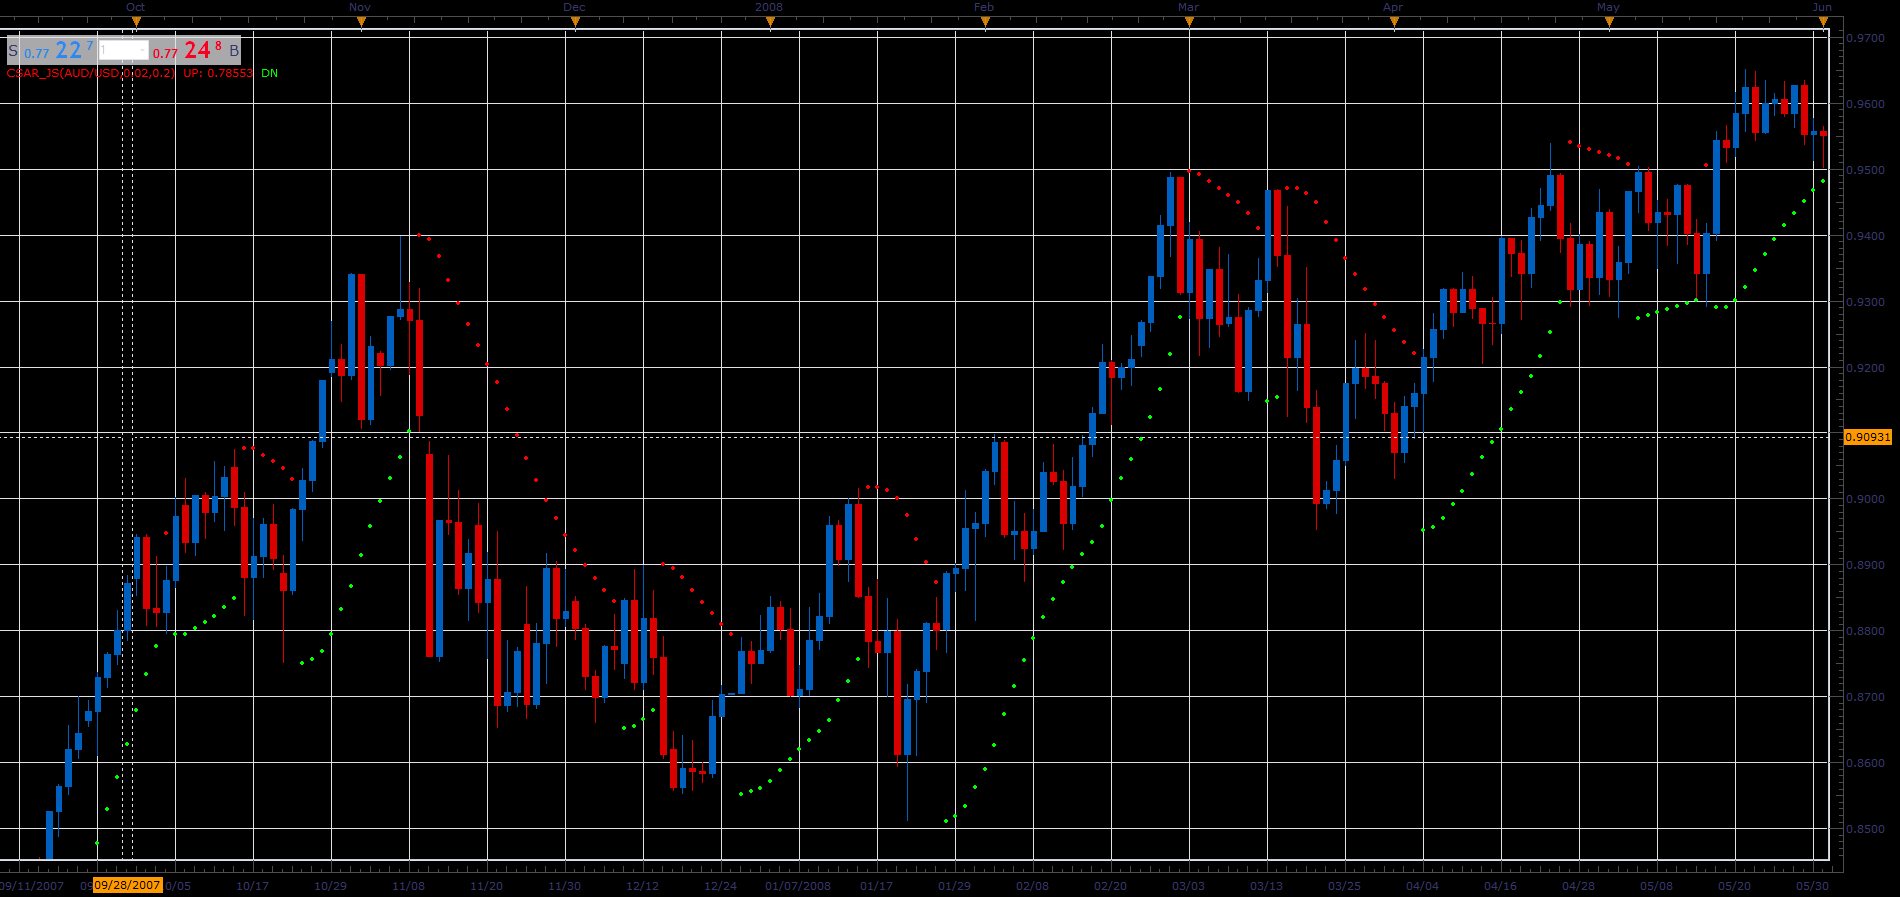Click the Oct orange month marker
This screenshot has height=897, width=1900.
click(136, 22)
